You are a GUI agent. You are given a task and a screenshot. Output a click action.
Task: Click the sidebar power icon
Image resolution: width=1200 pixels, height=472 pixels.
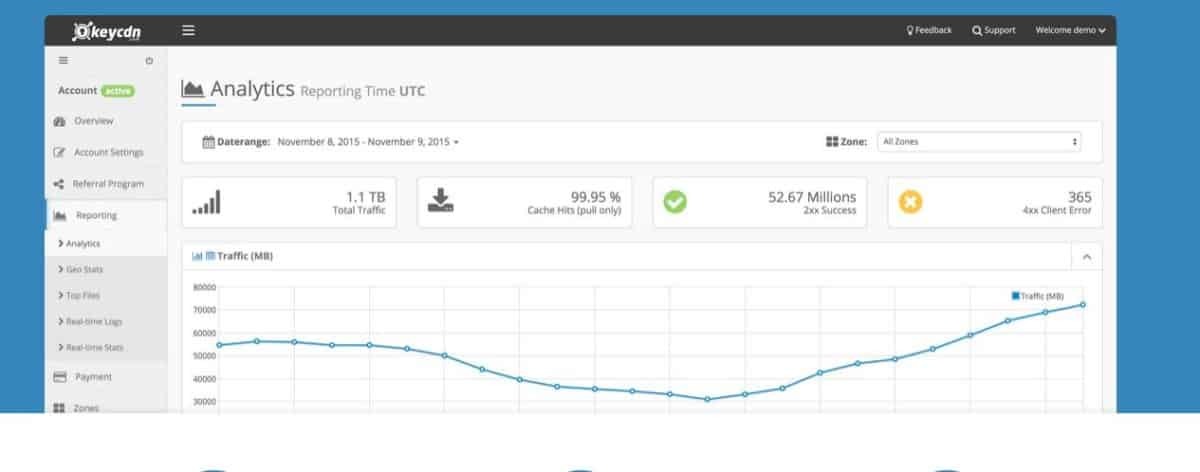pyautogui.click(x=149, y=61)
